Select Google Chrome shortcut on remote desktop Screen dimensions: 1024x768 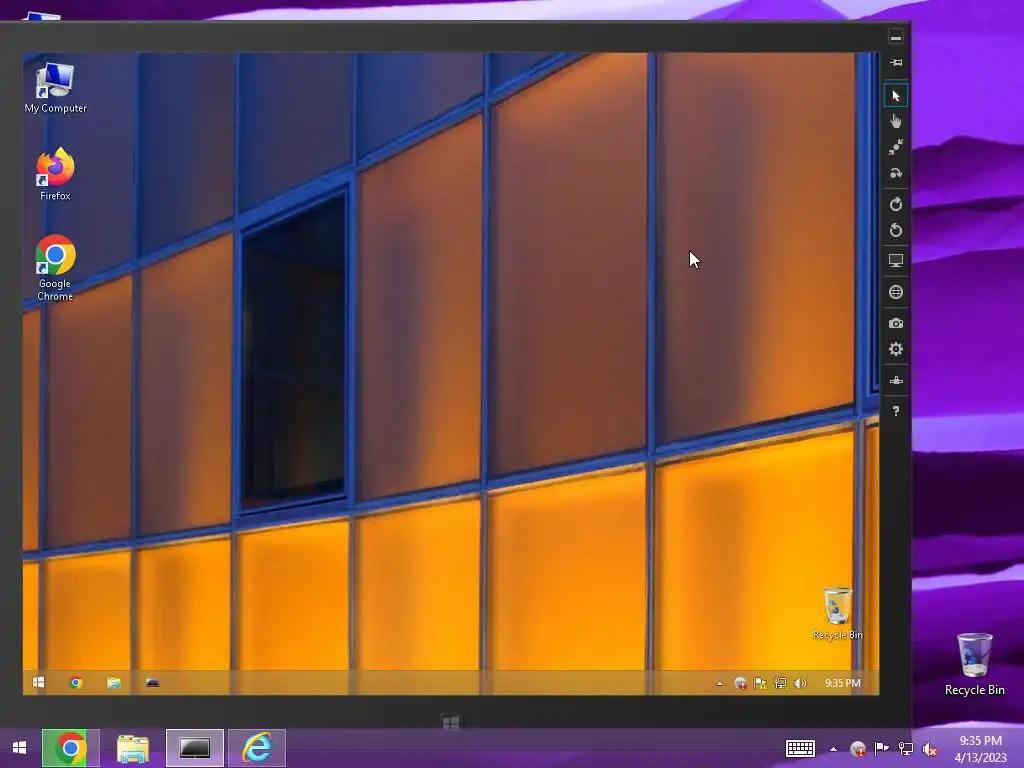tap(55, 268)
